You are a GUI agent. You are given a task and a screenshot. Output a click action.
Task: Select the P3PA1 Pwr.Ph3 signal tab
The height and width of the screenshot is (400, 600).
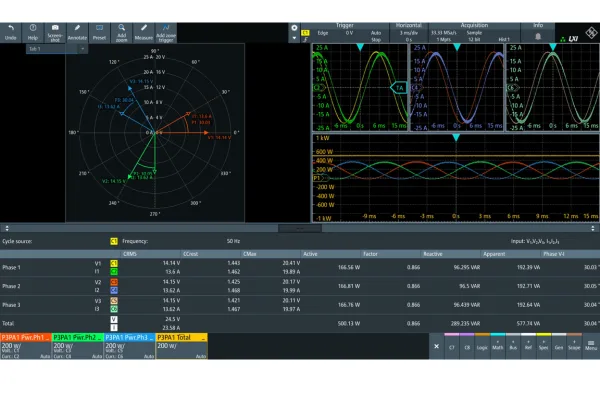pyautogui.click(x=129, y=346)
